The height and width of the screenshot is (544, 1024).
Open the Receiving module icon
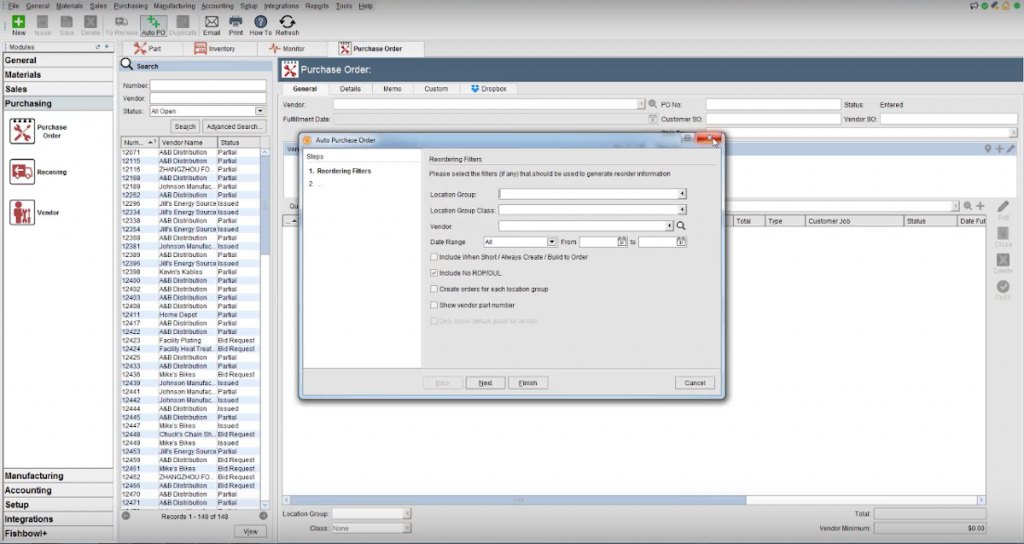click(22, 172)
